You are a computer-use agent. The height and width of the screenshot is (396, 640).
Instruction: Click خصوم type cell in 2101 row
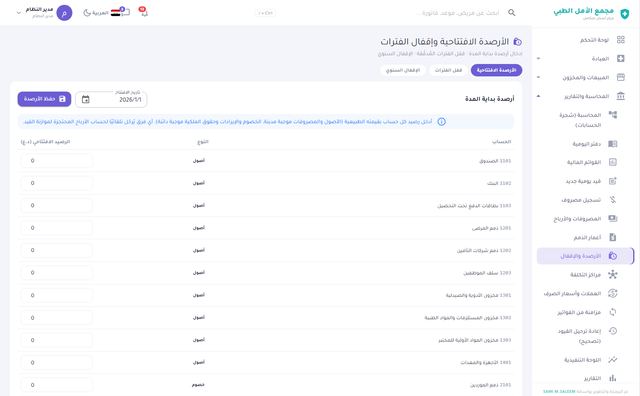198,385
